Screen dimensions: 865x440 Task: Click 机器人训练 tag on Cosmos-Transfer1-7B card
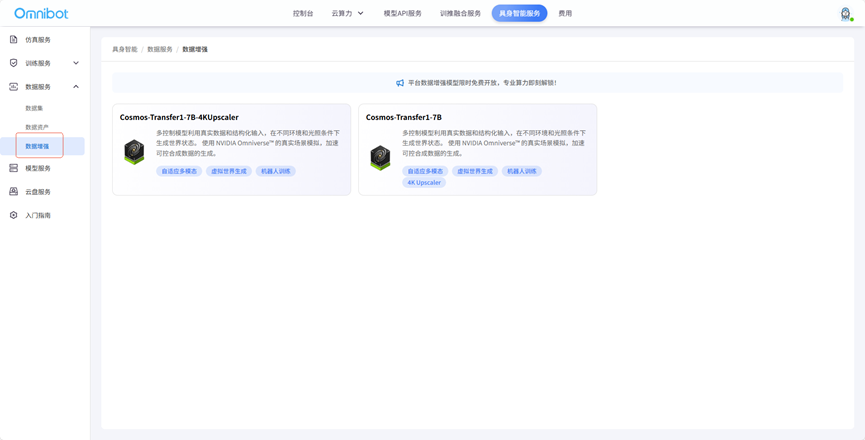click(x=522, y=171)
